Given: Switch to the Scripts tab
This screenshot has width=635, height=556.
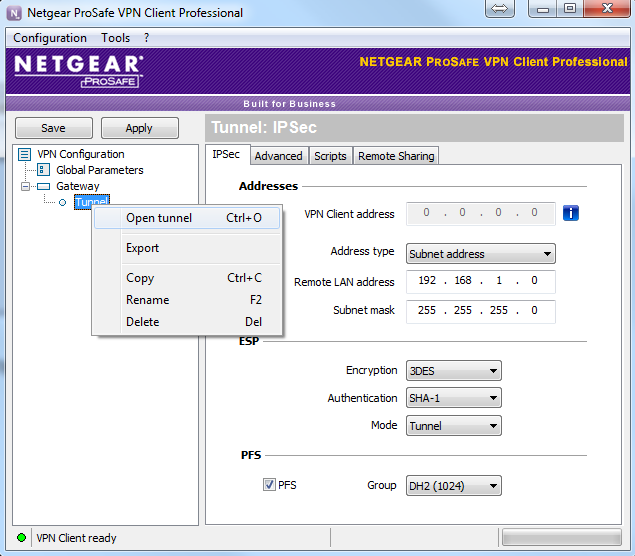Looking at the screenshot, I should point(330,156).
